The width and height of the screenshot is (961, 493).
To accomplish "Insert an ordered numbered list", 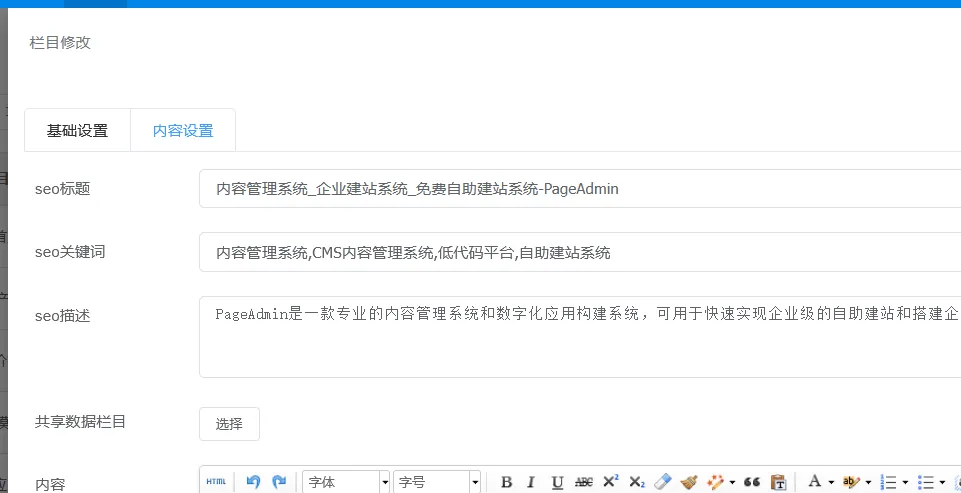I will click(888, 482).
